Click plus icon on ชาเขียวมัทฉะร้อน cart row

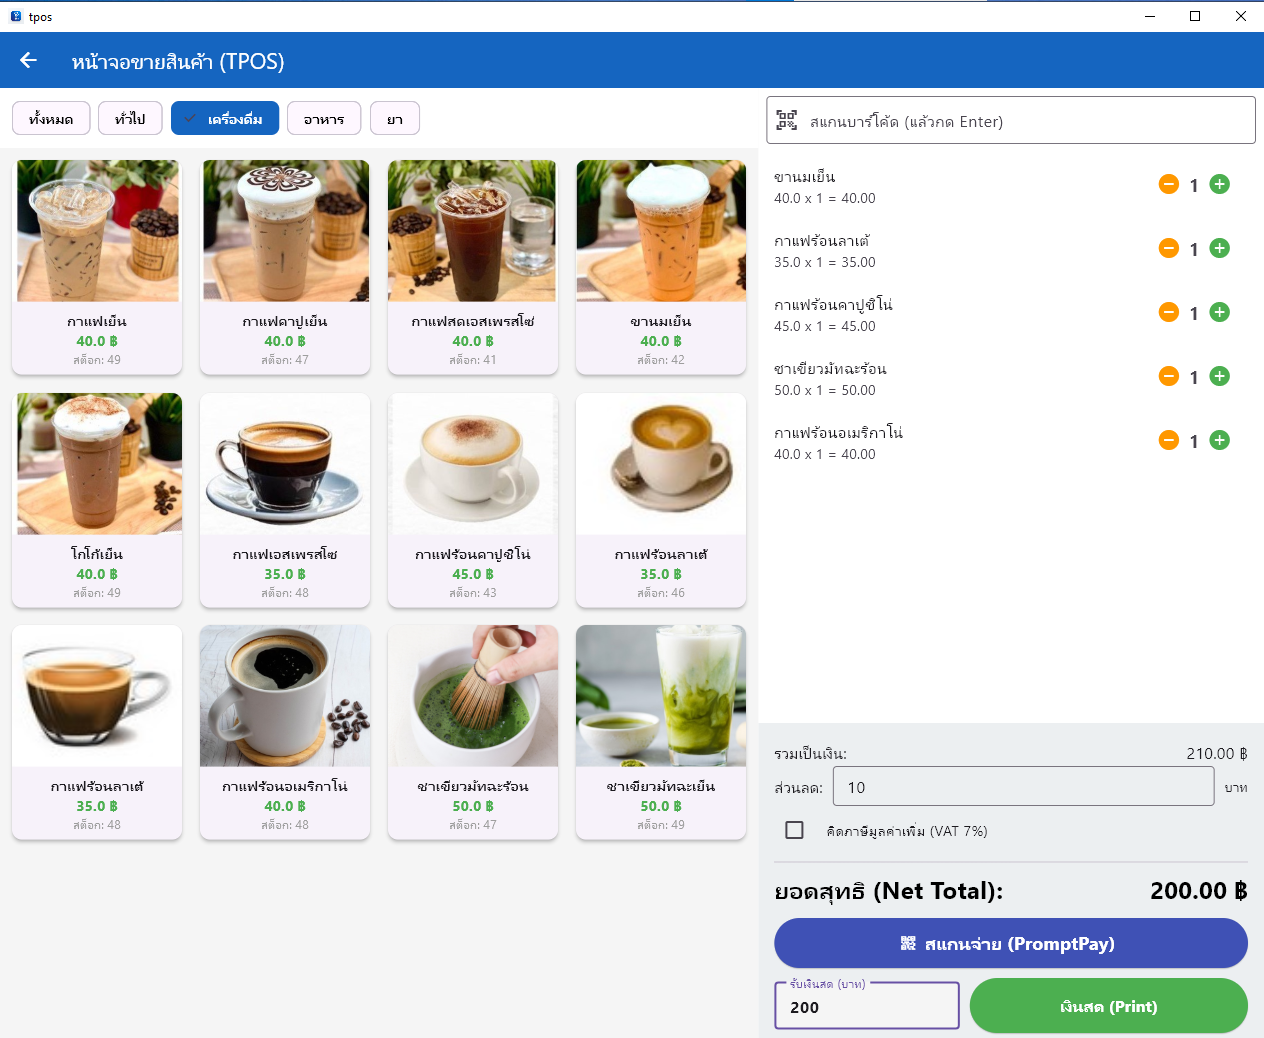(1219, 376)
